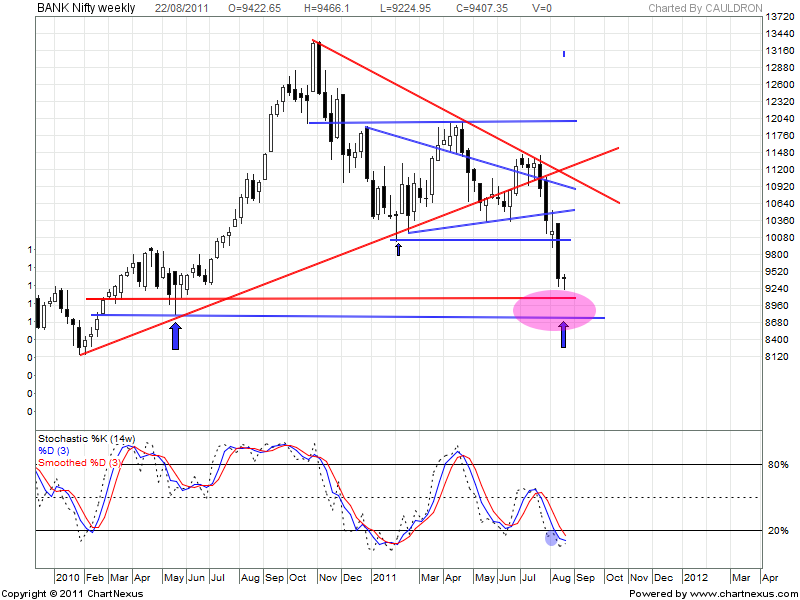800x600 pixels.
Task: Click the large blue arrow near May 2010
Action: [176, 335]
